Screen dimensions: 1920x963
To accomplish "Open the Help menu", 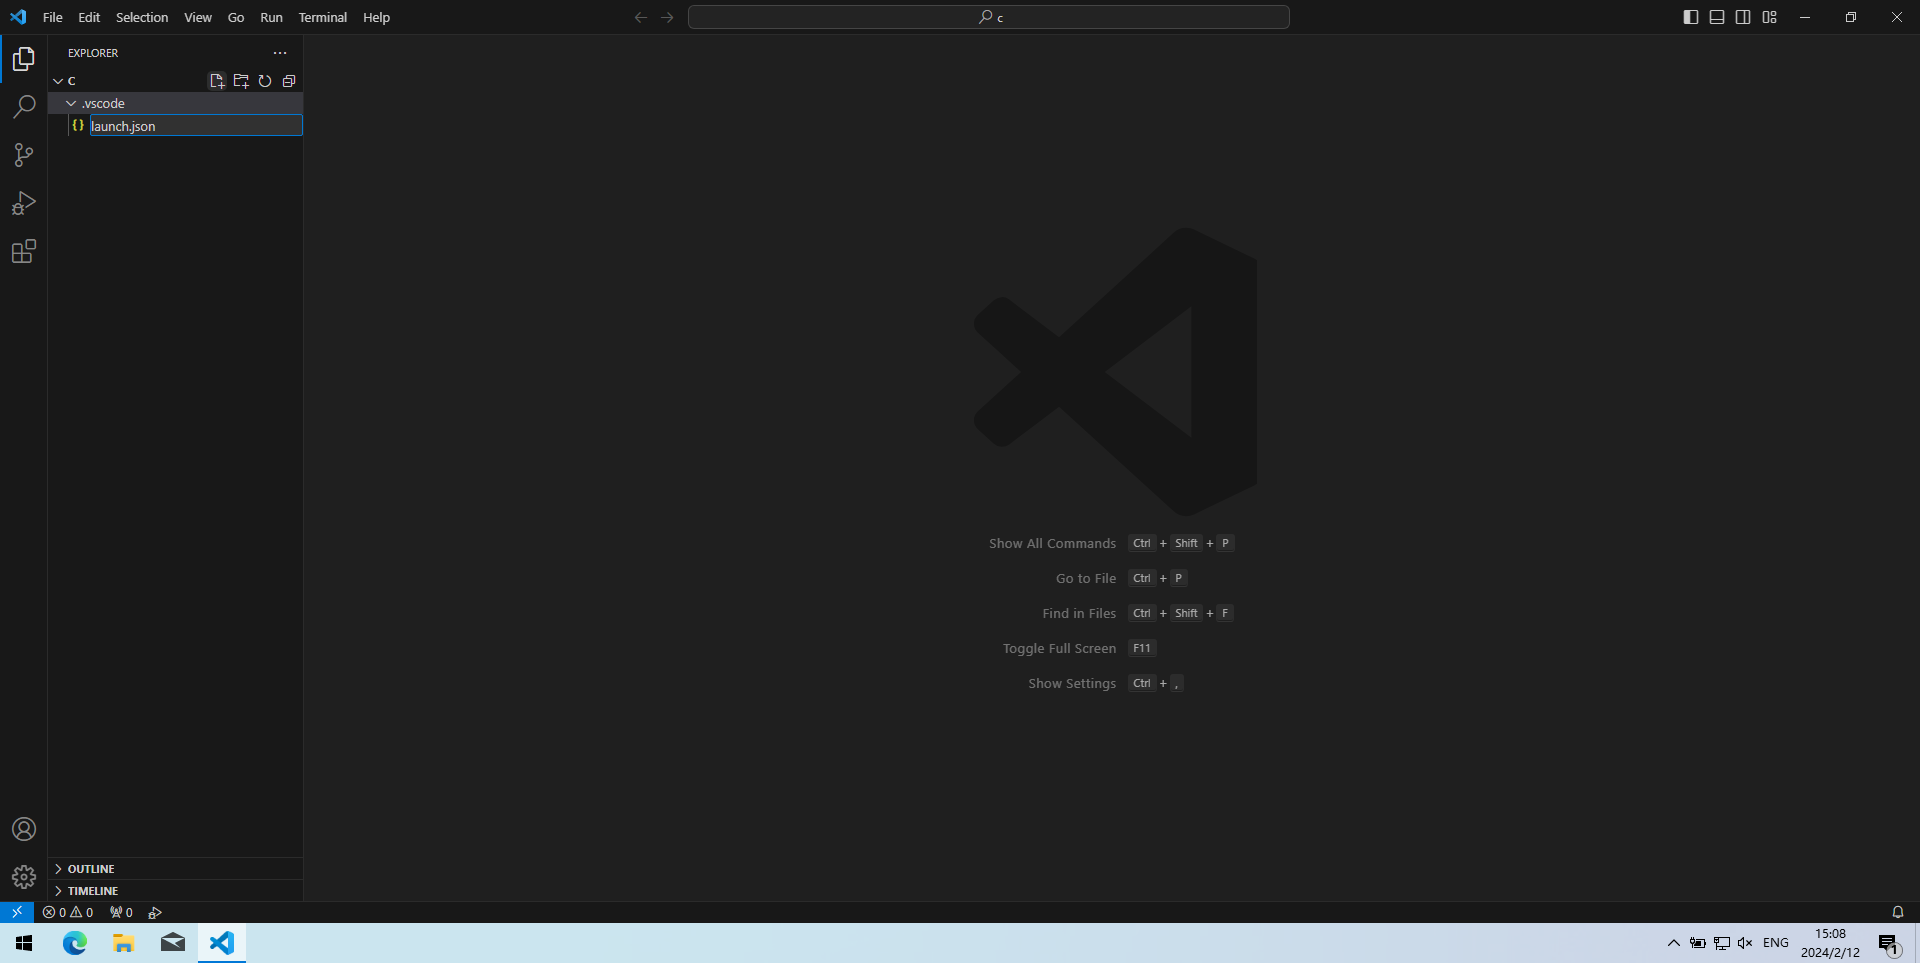I will point(376,17).
